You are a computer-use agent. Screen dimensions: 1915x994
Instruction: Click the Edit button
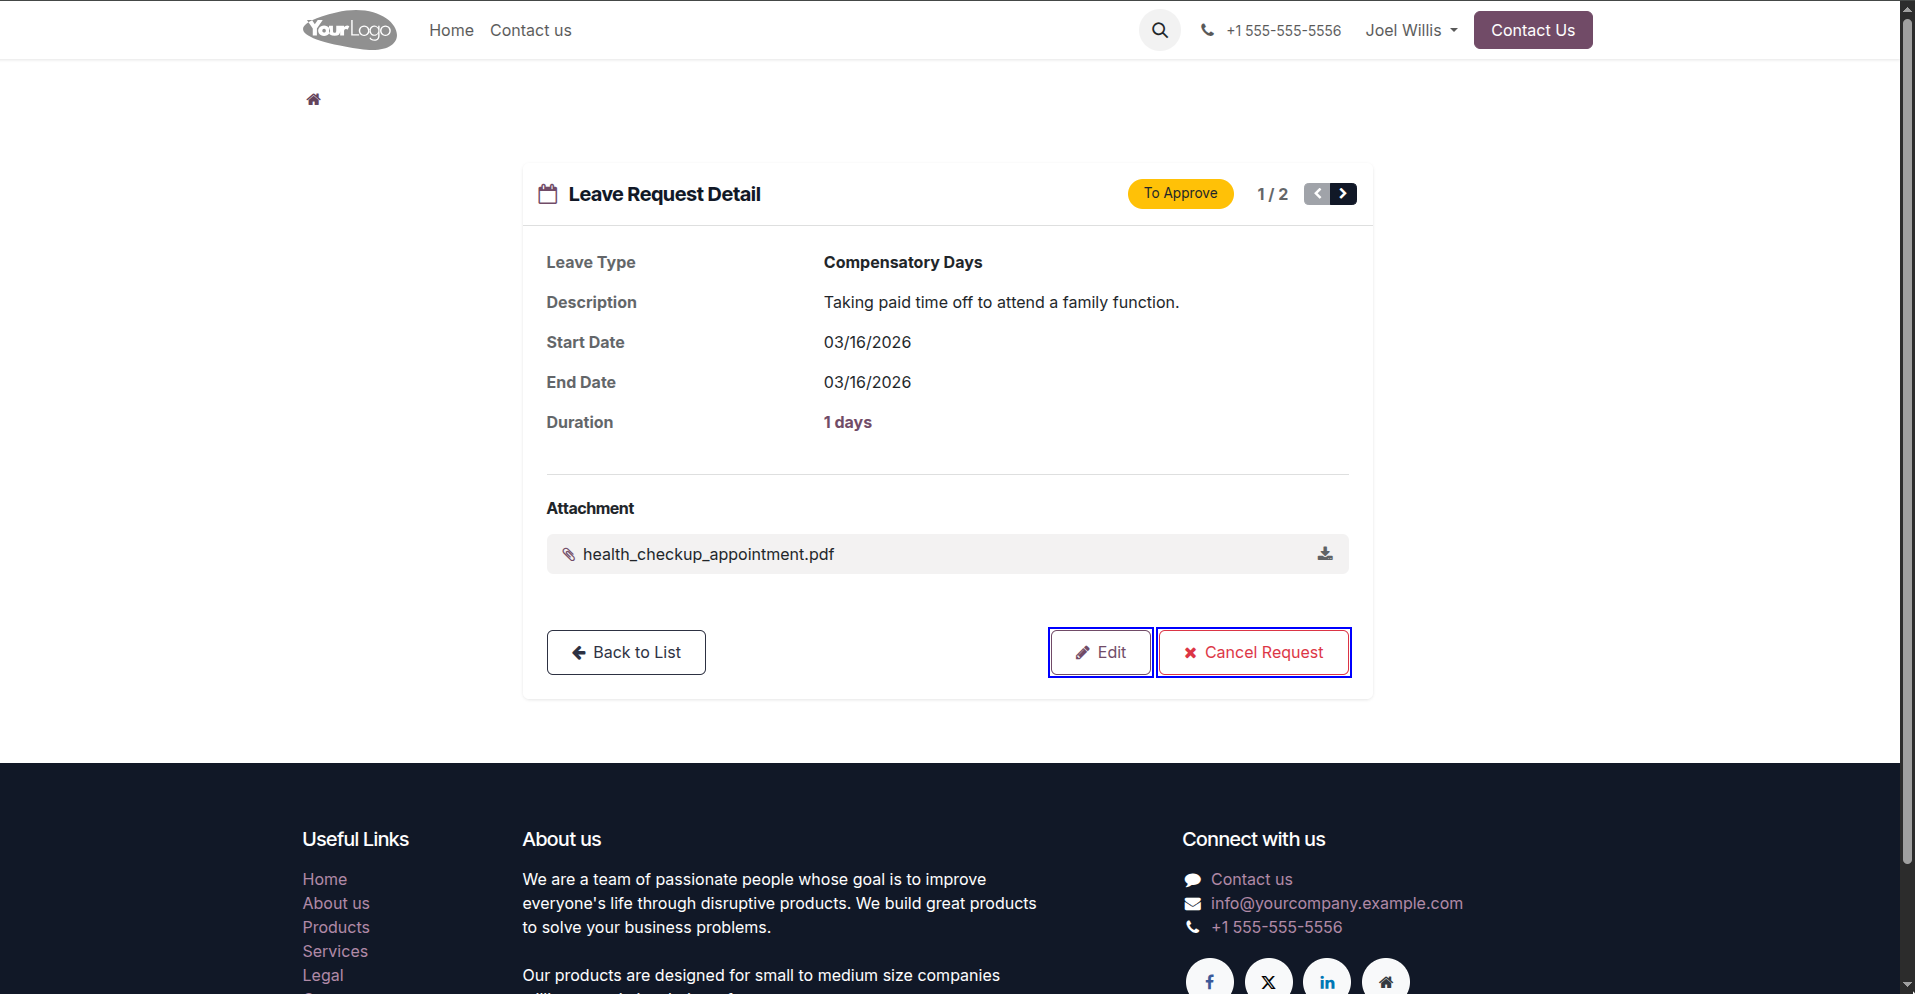[1101, 652]
